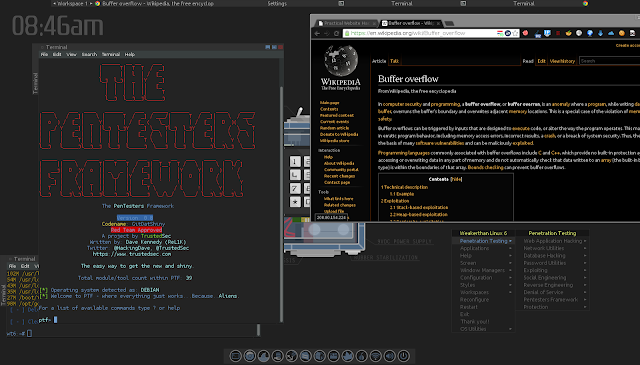Click Workspace 1 label in the top bar
Image resolution: width=640 pixels, height=365 pixels.
click(72, 3)
